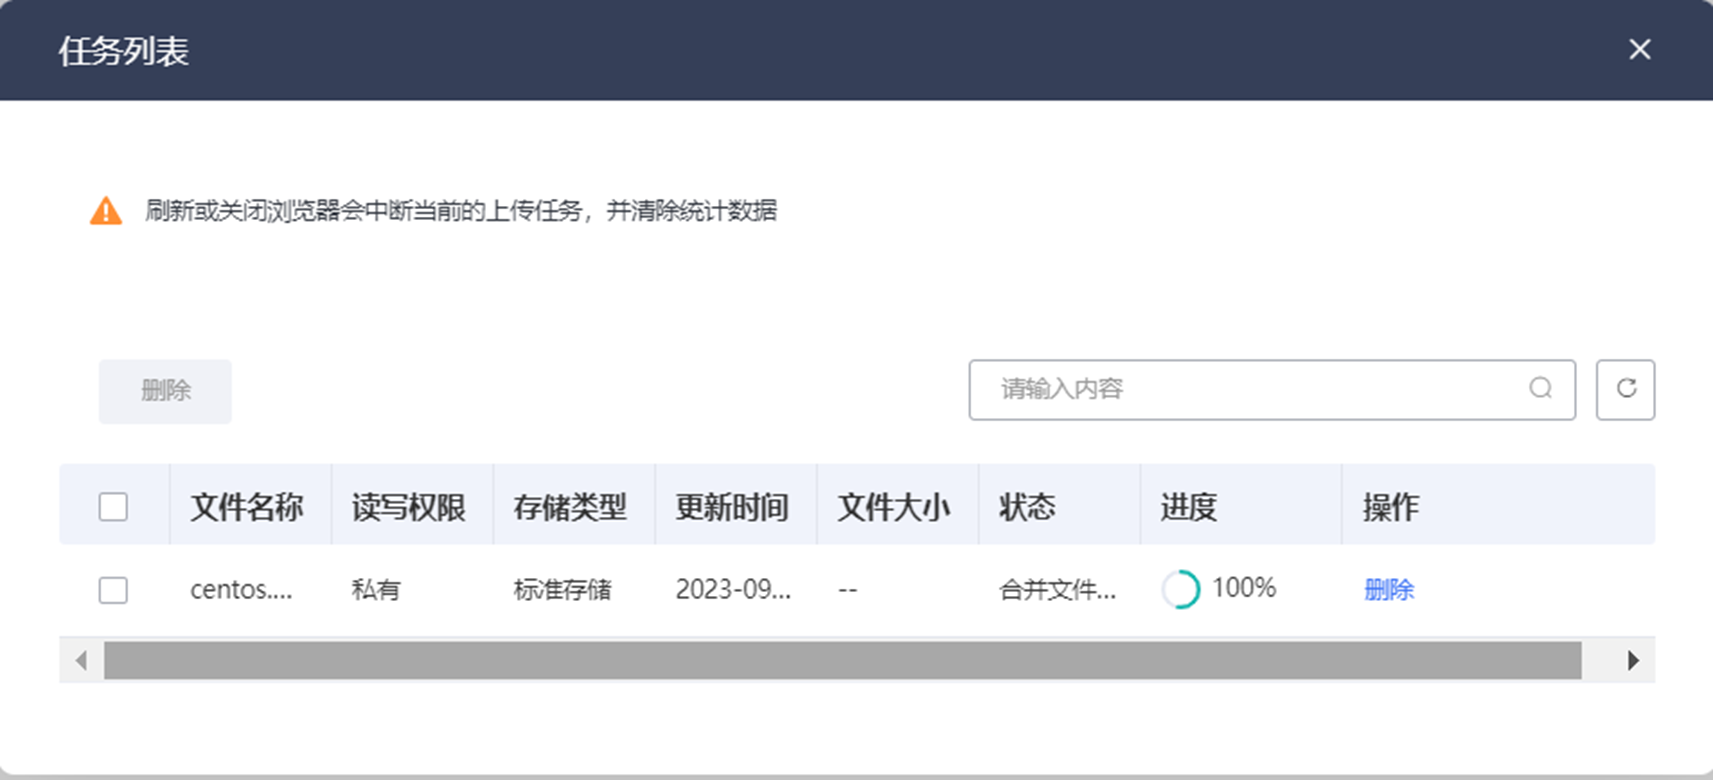1713x780 pixels.
Task: Click the -- file size cell
Action: point(848,590)
